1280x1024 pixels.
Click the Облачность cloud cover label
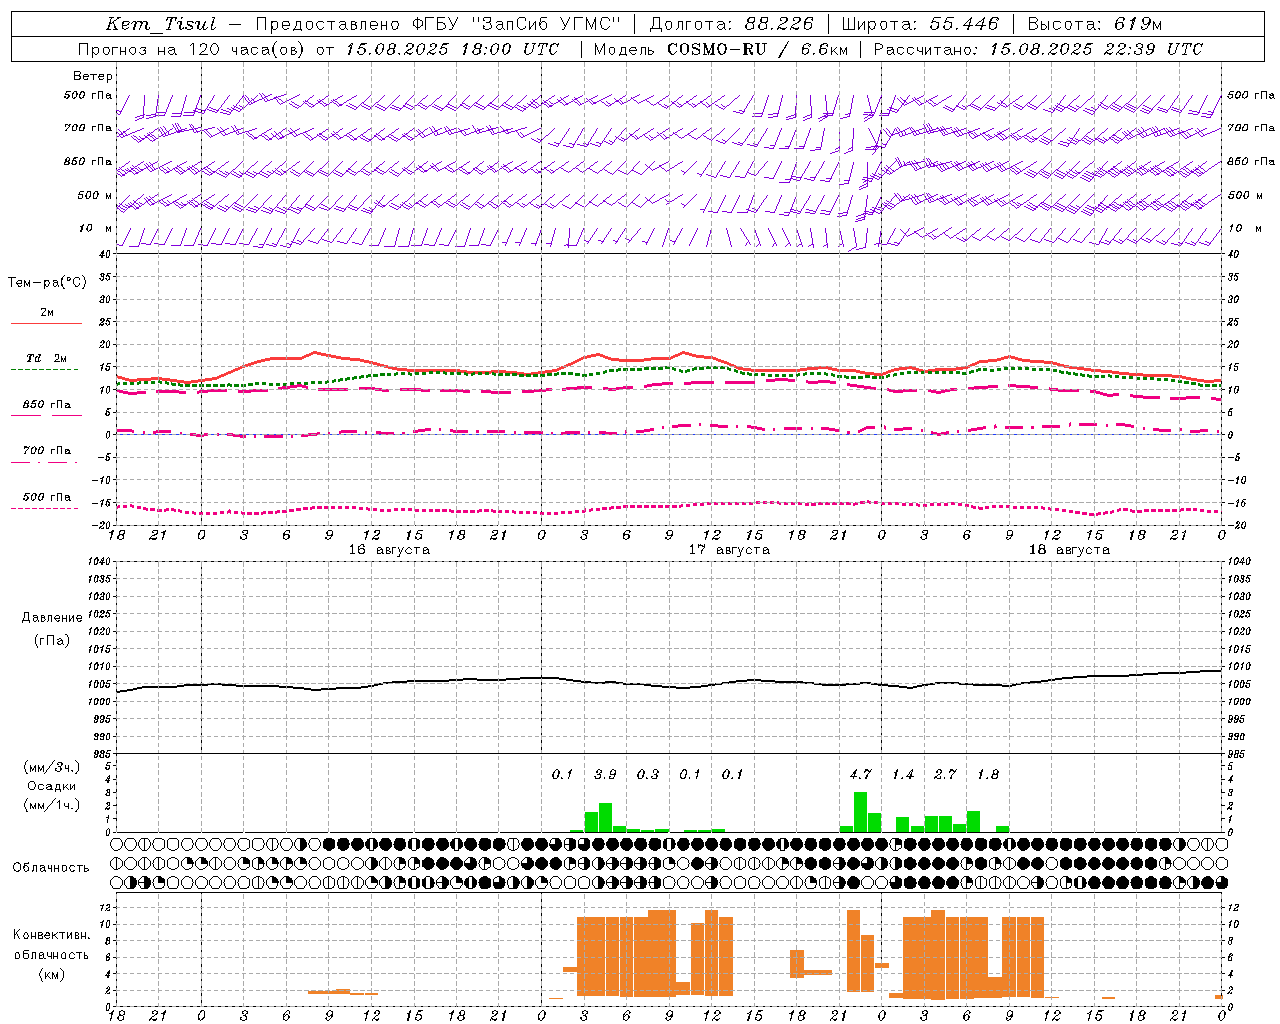[51, 867]
